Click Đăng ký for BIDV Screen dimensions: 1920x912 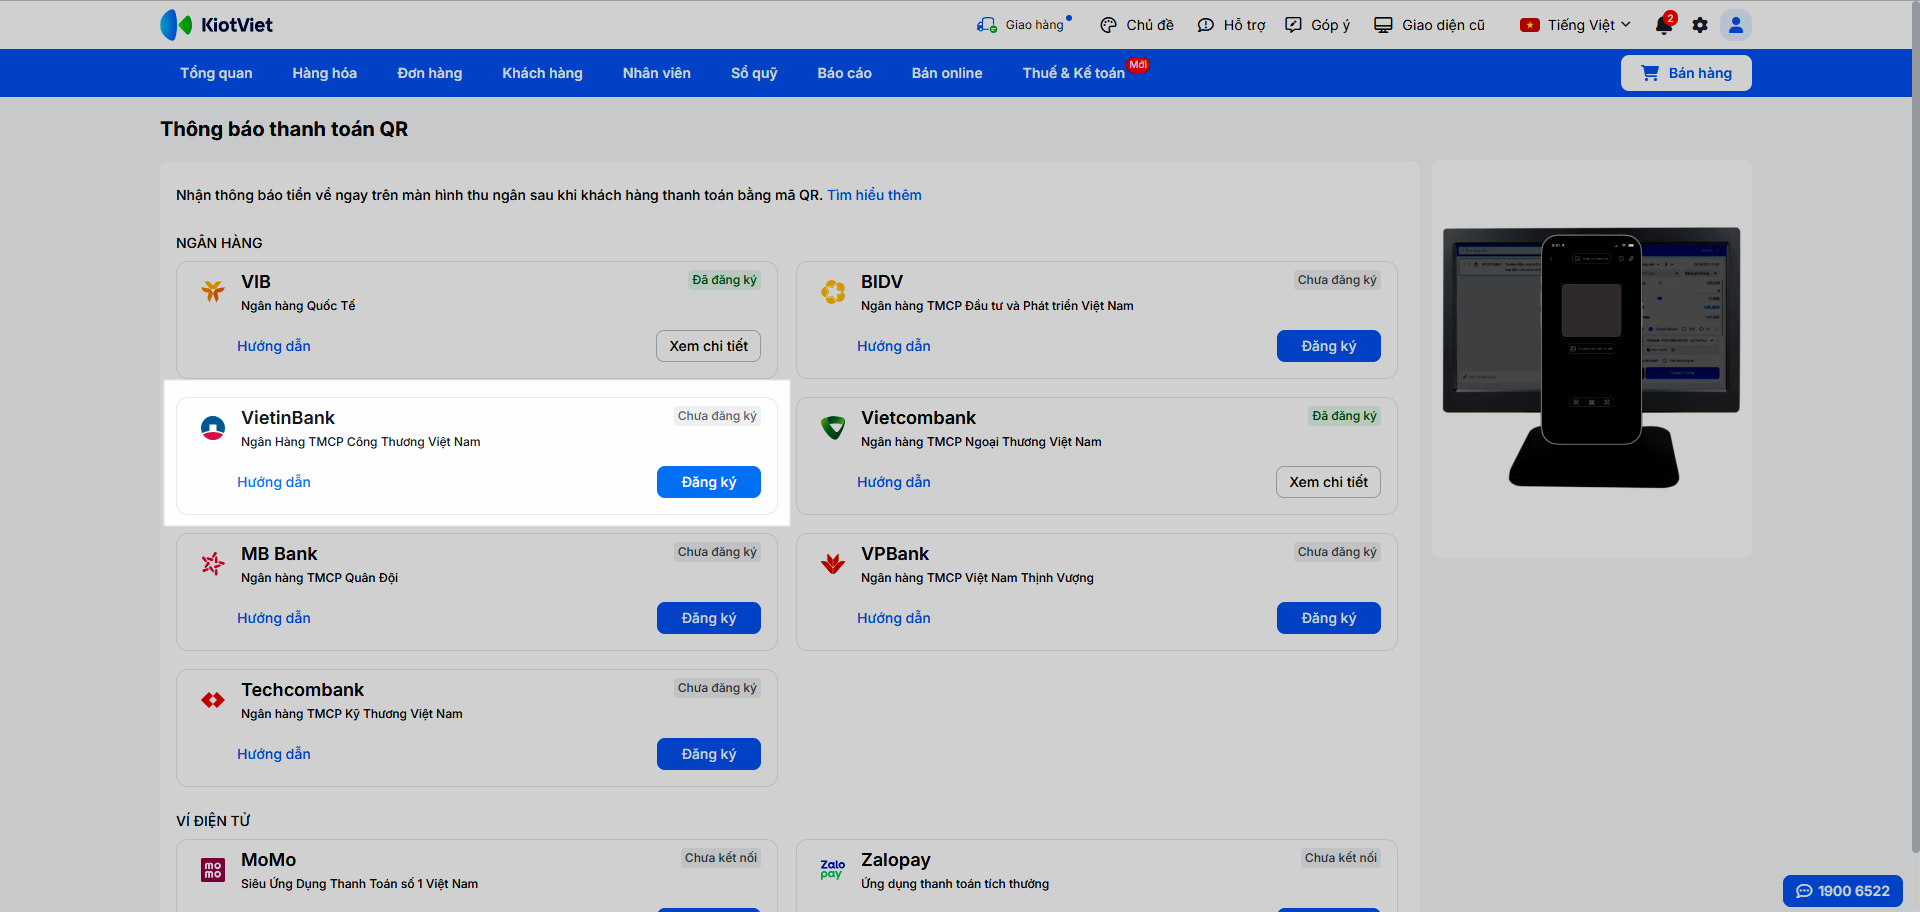(x=1329, y=346)
